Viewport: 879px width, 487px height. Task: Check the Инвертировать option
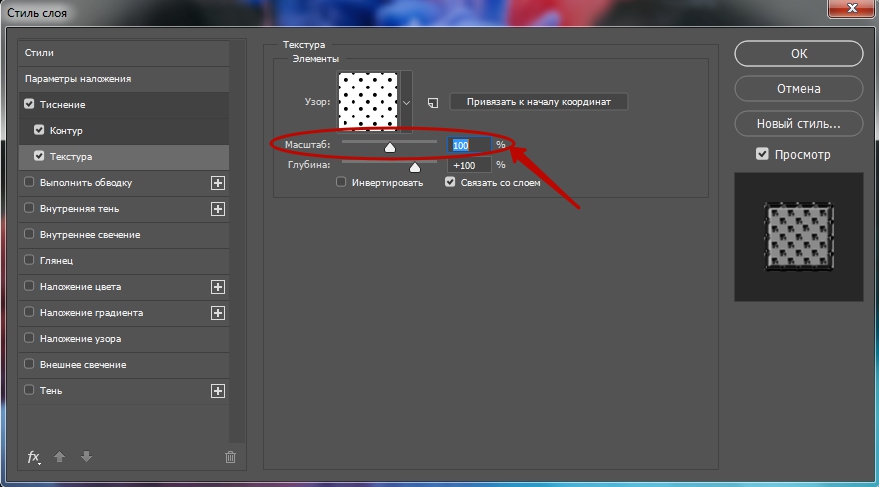pyautogui.click(x=341, y=182)
